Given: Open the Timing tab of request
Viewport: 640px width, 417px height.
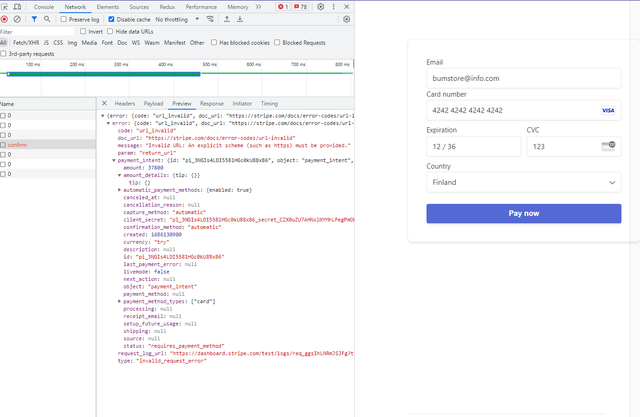Looking at the screenshot, I should click(x=269, y=104).
